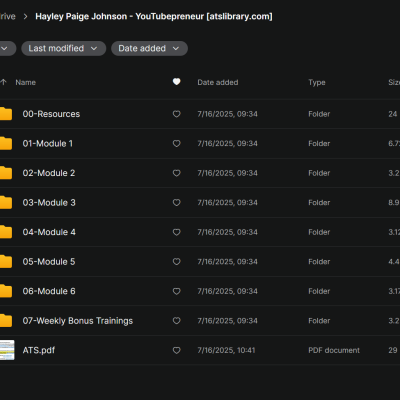Open the partially visible leftmost filter dropdown
Viewport: 400px width, 400px height.
point(7,48)
